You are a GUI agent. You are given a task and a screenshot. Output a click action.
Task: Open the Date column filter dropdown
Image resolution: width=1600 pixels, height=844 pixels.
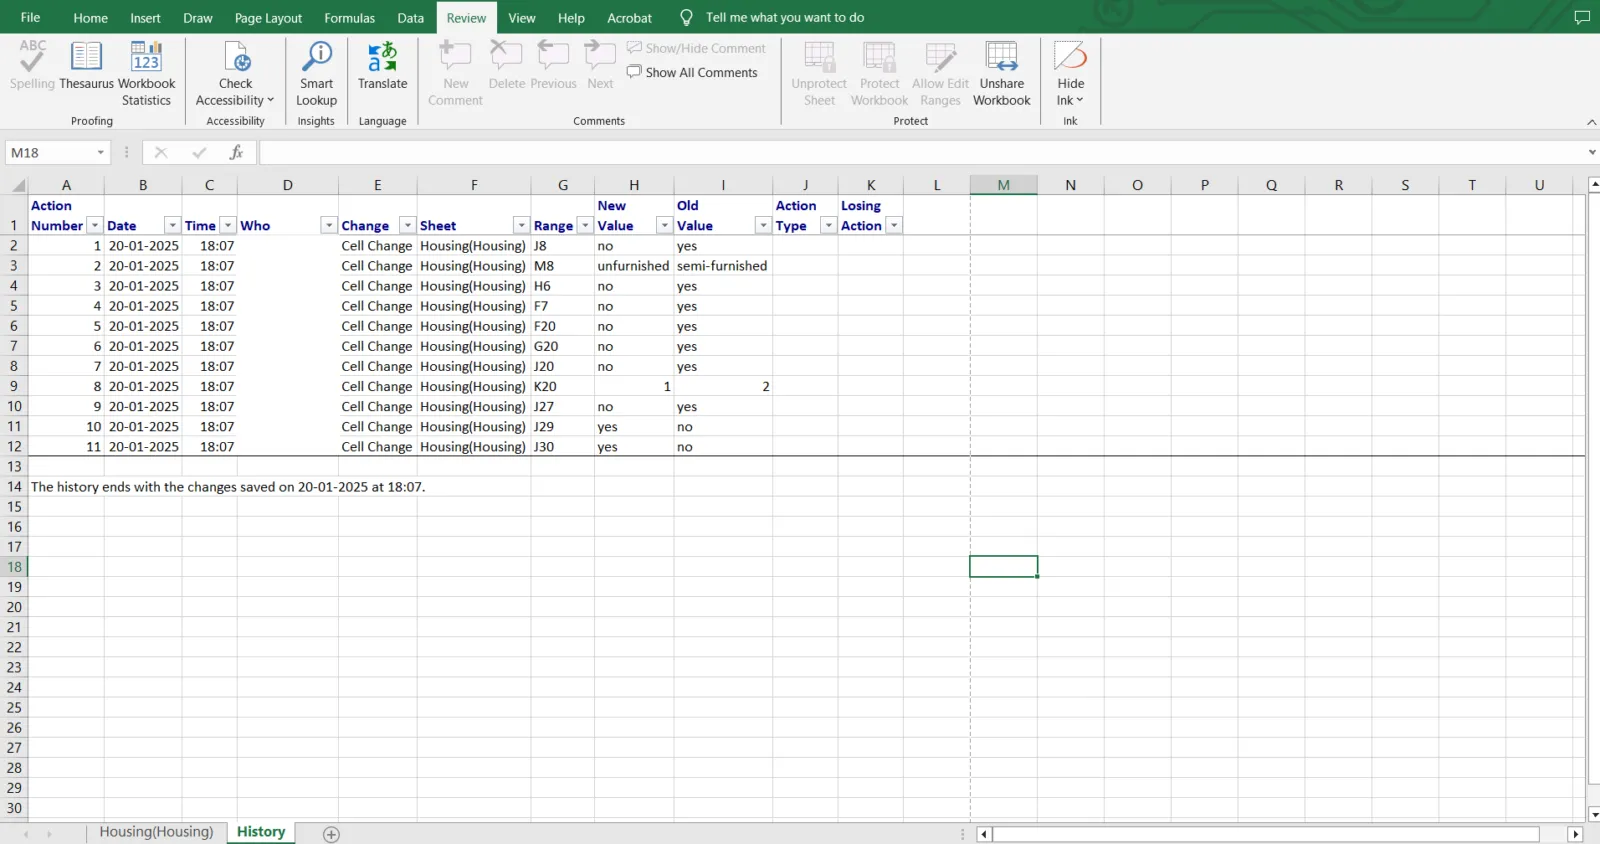coord(172,226)
